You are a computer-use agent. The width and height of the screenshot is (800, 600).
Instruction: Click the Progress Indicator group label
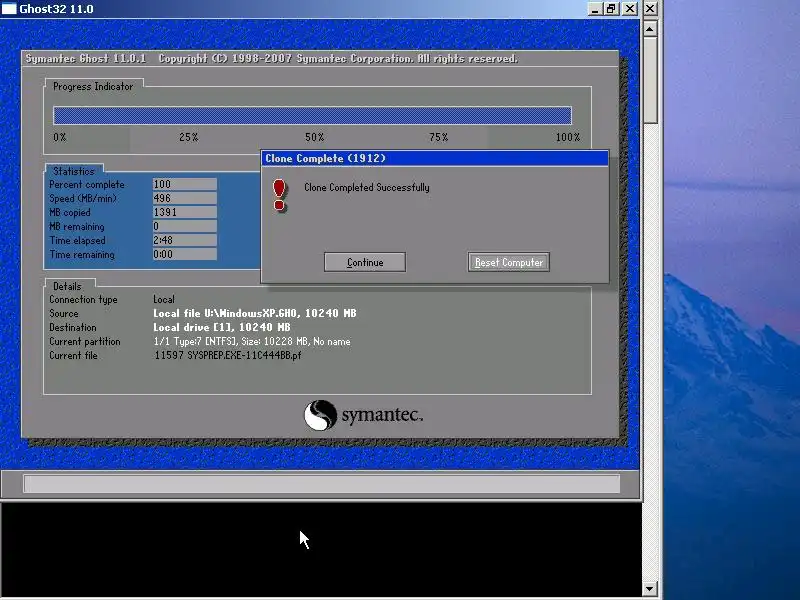[x=93, y=87]
